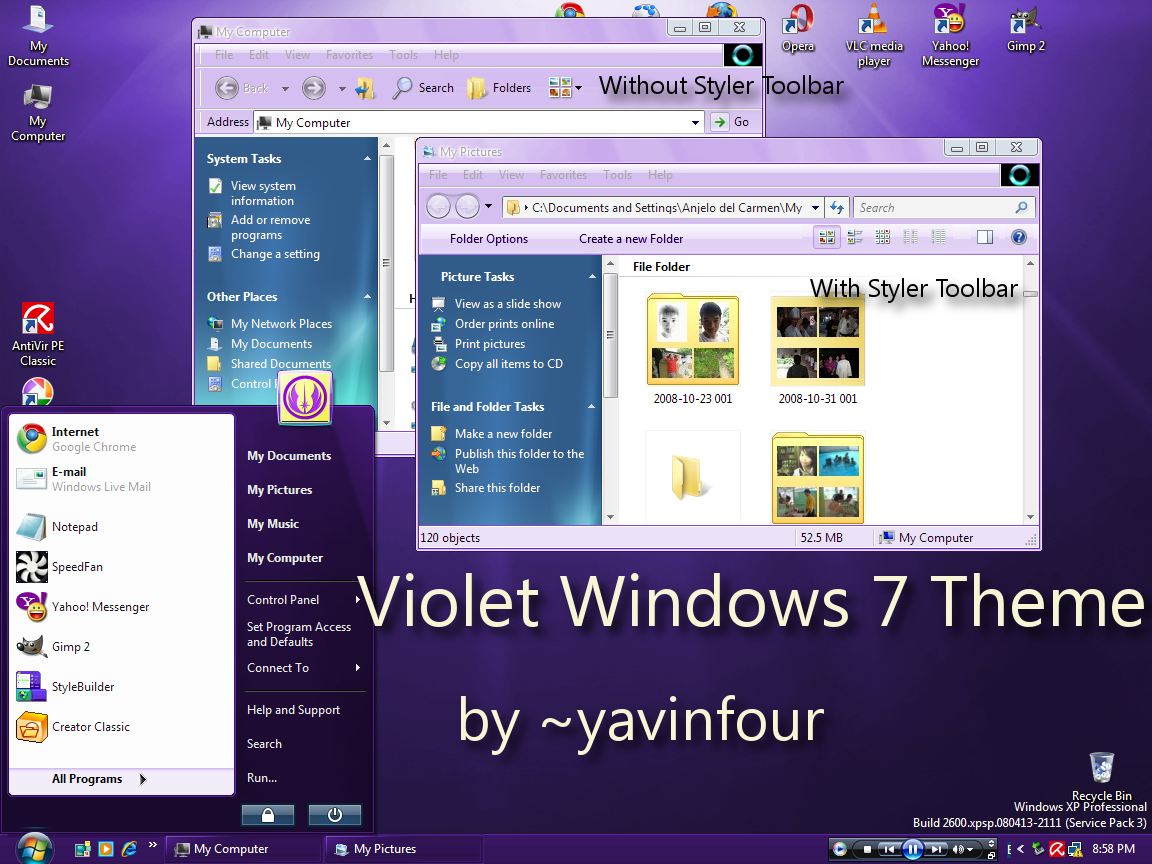Pause playback in the taskbar media player
The image size is (1152, 864).
click(913, 848)
